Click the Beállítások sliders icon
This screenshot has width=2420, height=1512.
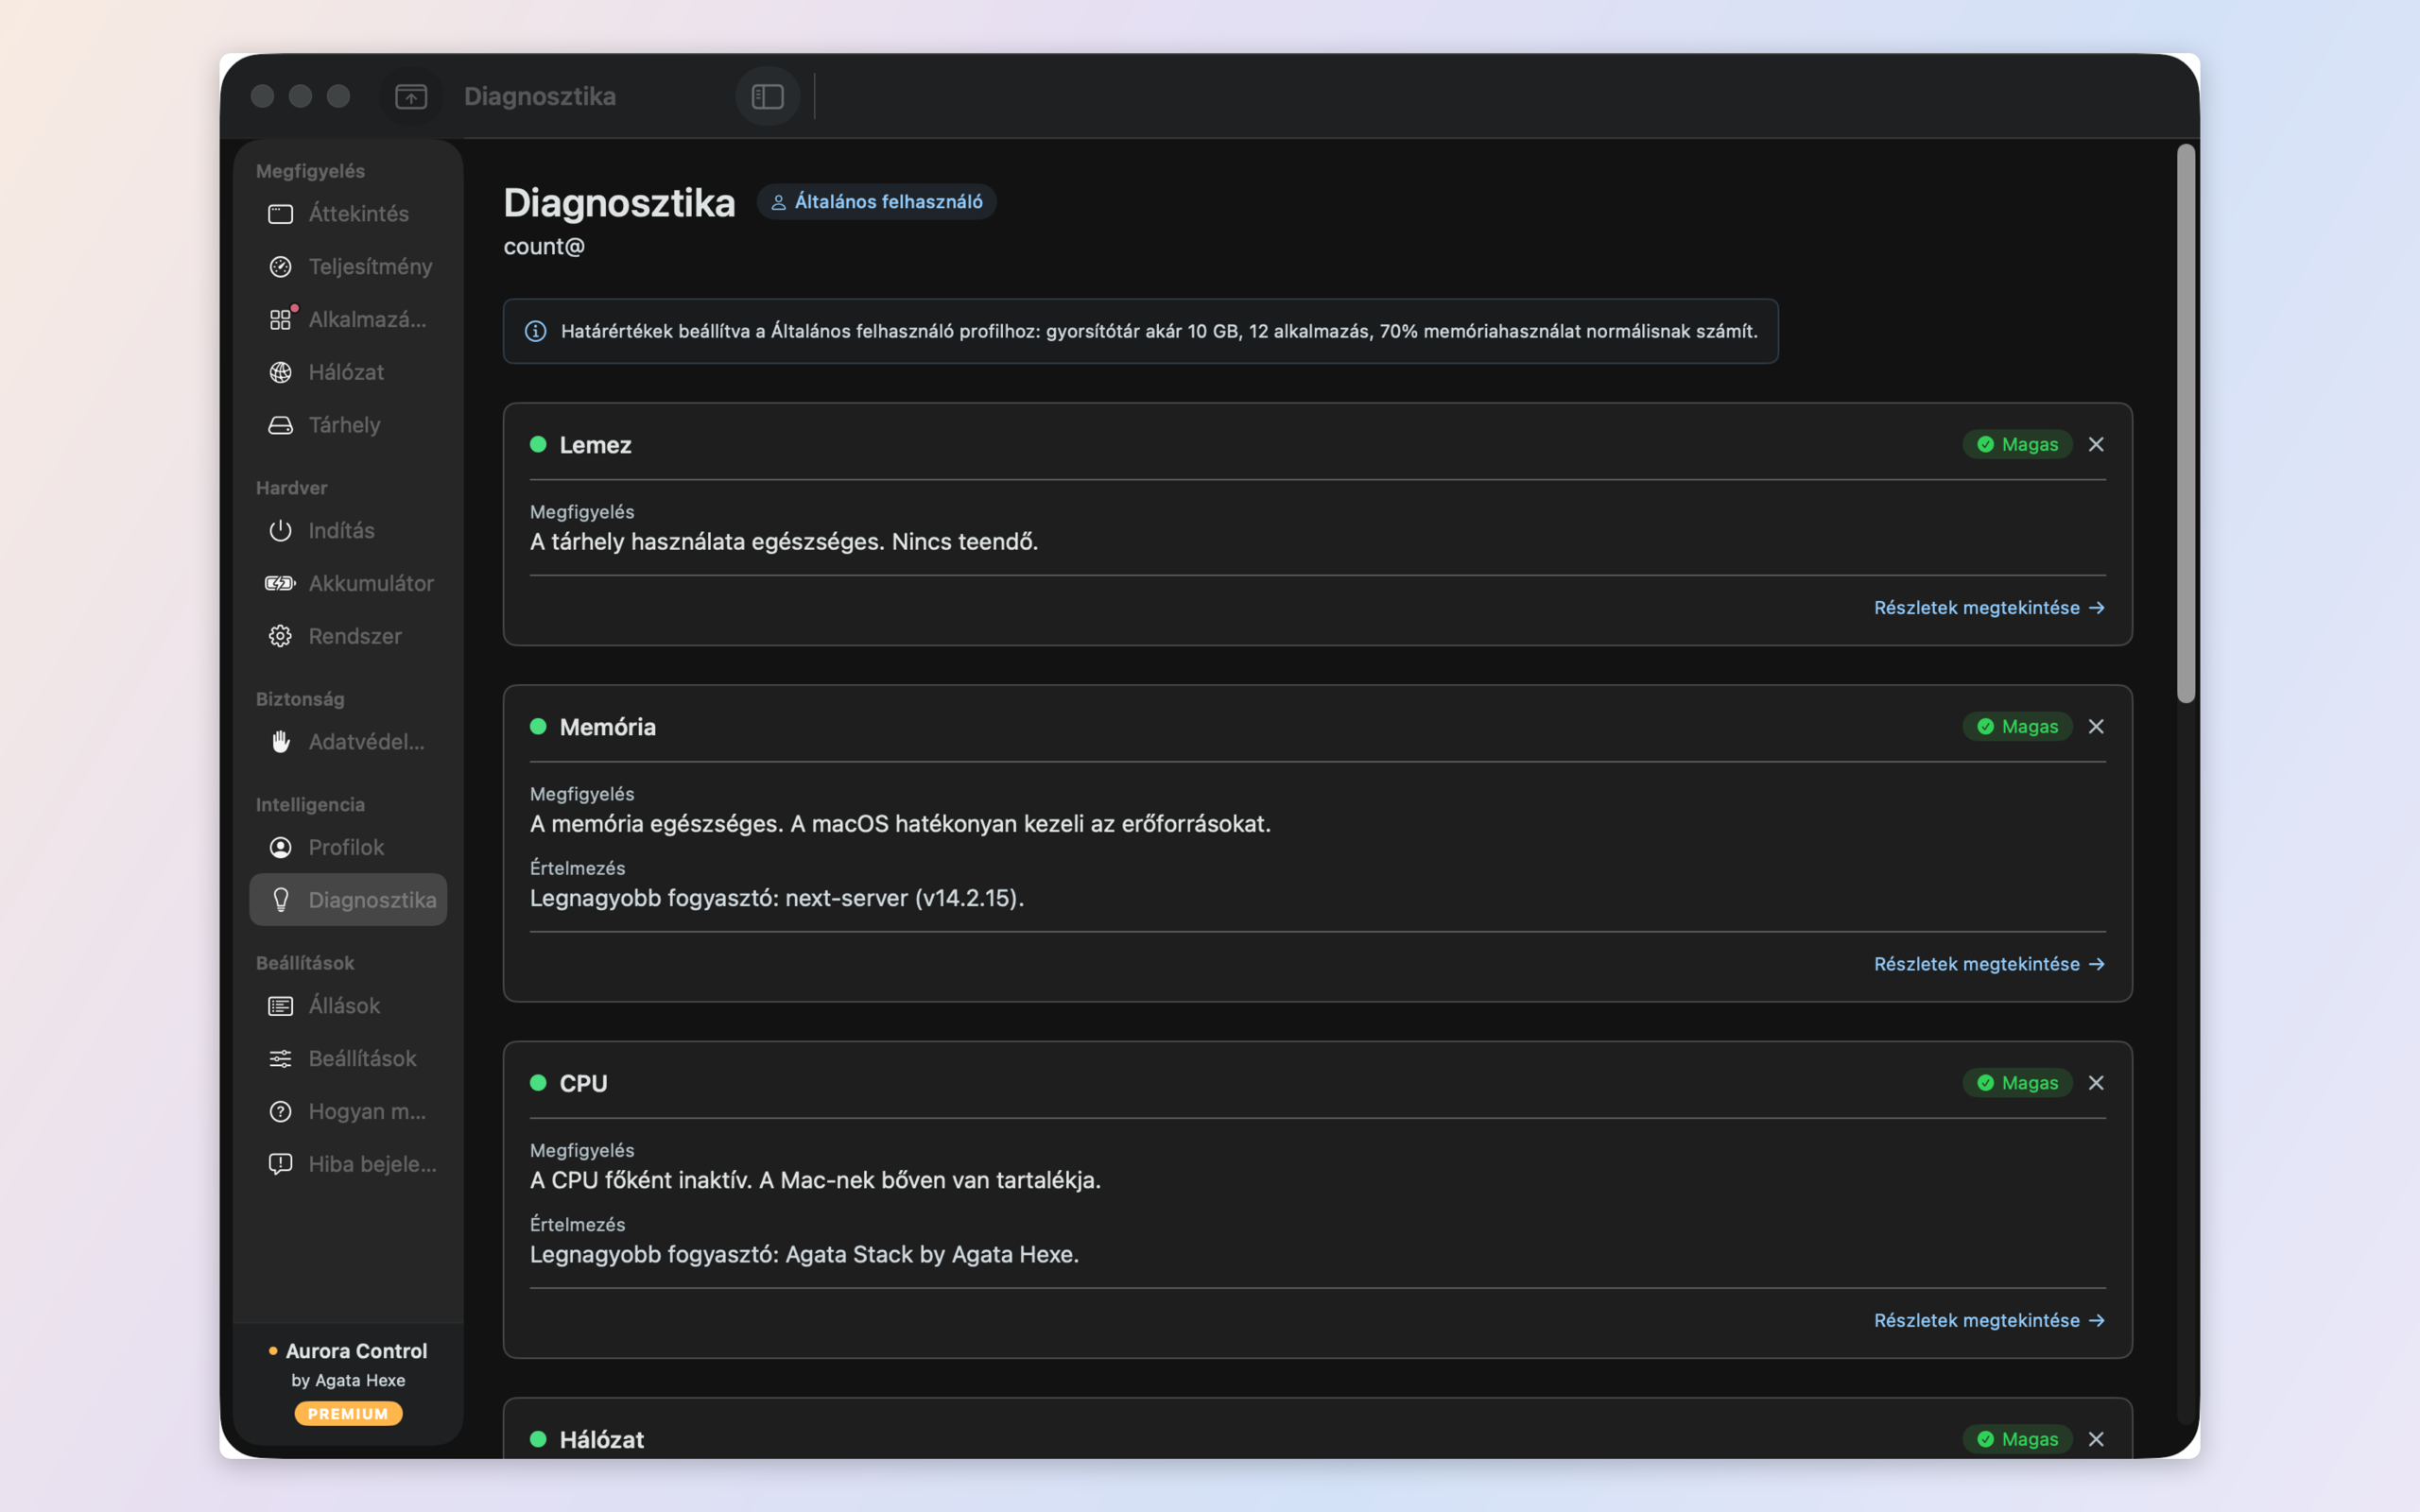[280, 1058]
